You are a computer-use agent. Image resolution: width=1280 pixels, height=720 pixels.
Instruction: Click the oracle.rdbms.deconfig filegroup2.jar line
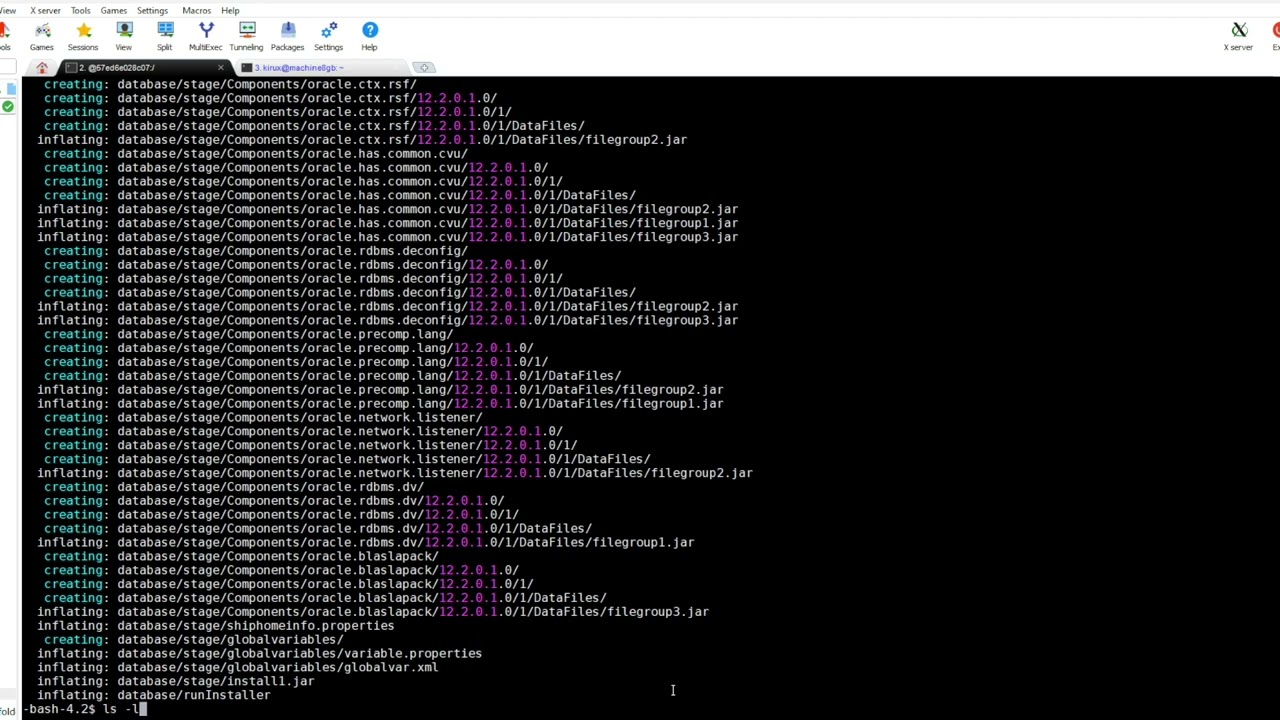(388, 306)
